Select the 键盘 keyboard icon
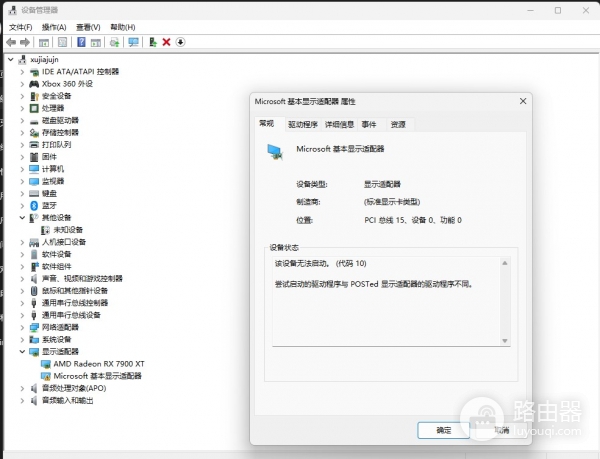Image resolution: width=600 pixels, height=459 pixels. point(34,194)
